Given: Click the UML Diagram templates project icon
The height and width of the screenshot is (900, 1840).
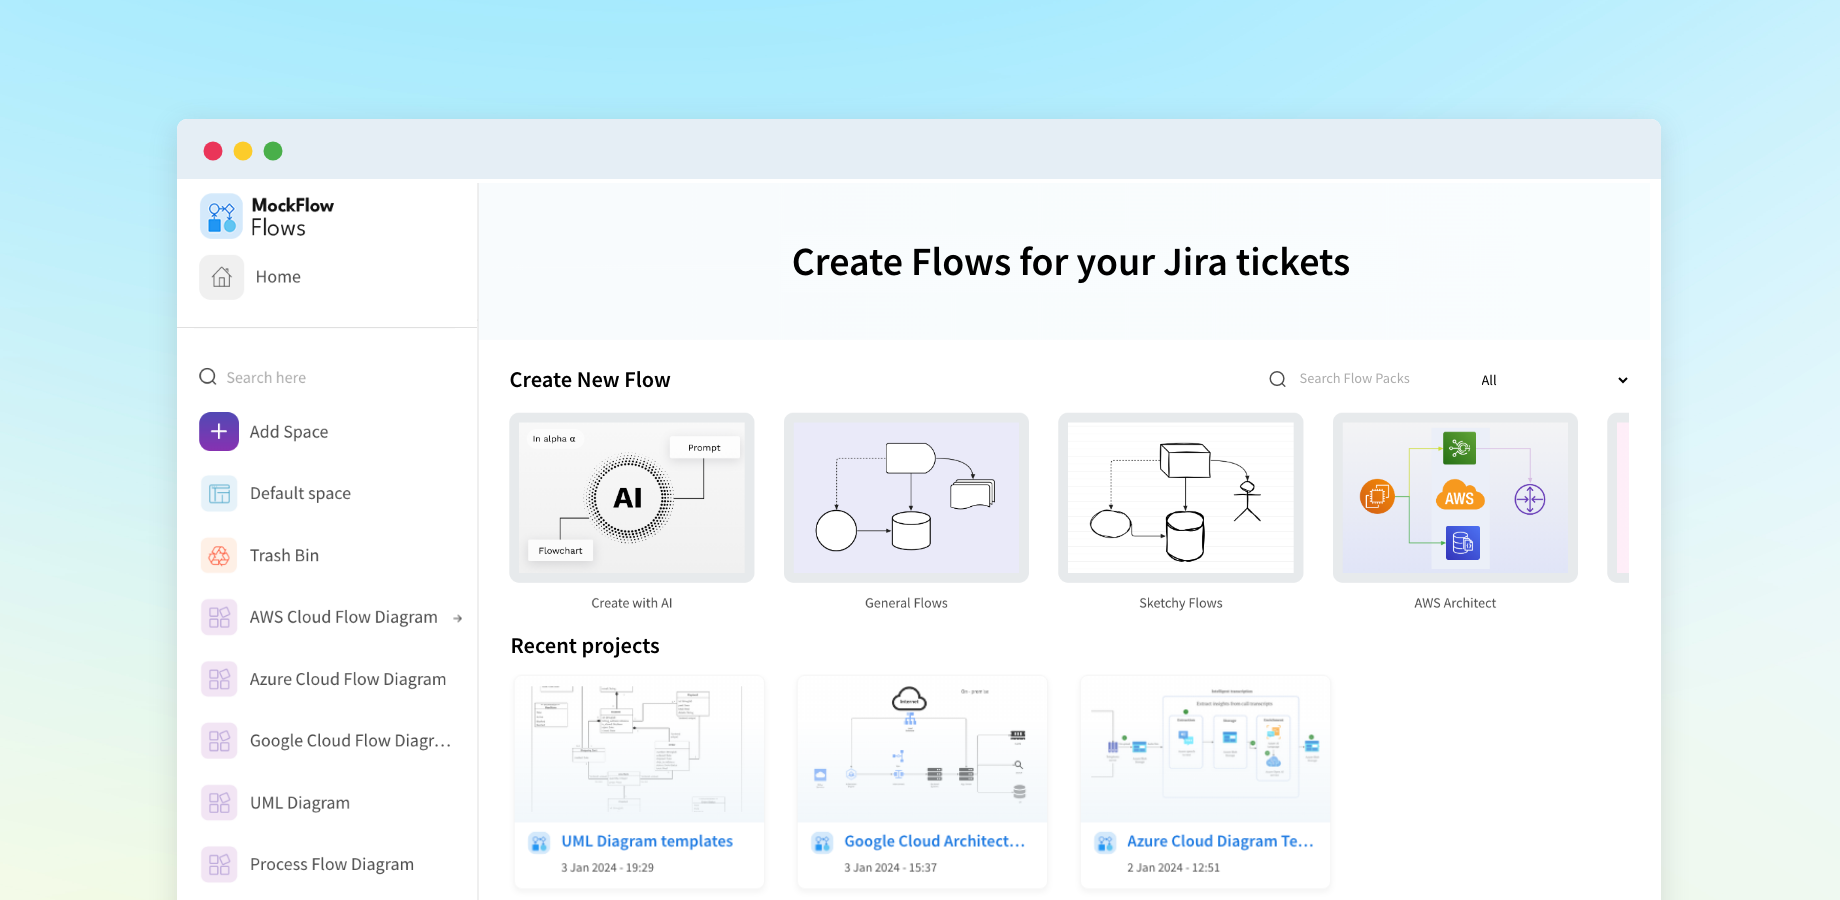Looking at the screenshot, I should [x=539, y=843].
